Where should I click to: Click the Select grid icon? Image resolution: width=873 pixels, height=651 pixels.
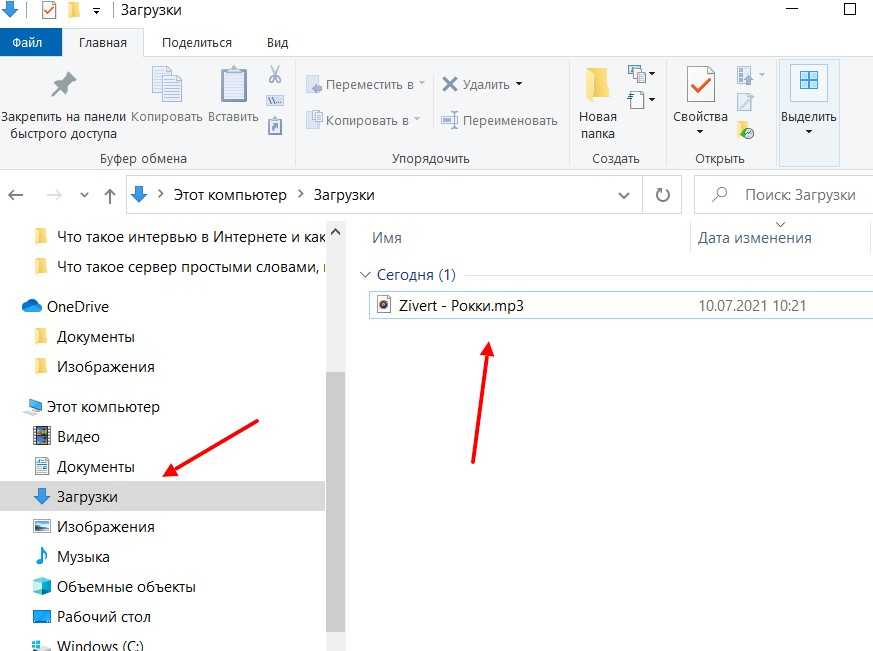808,81
